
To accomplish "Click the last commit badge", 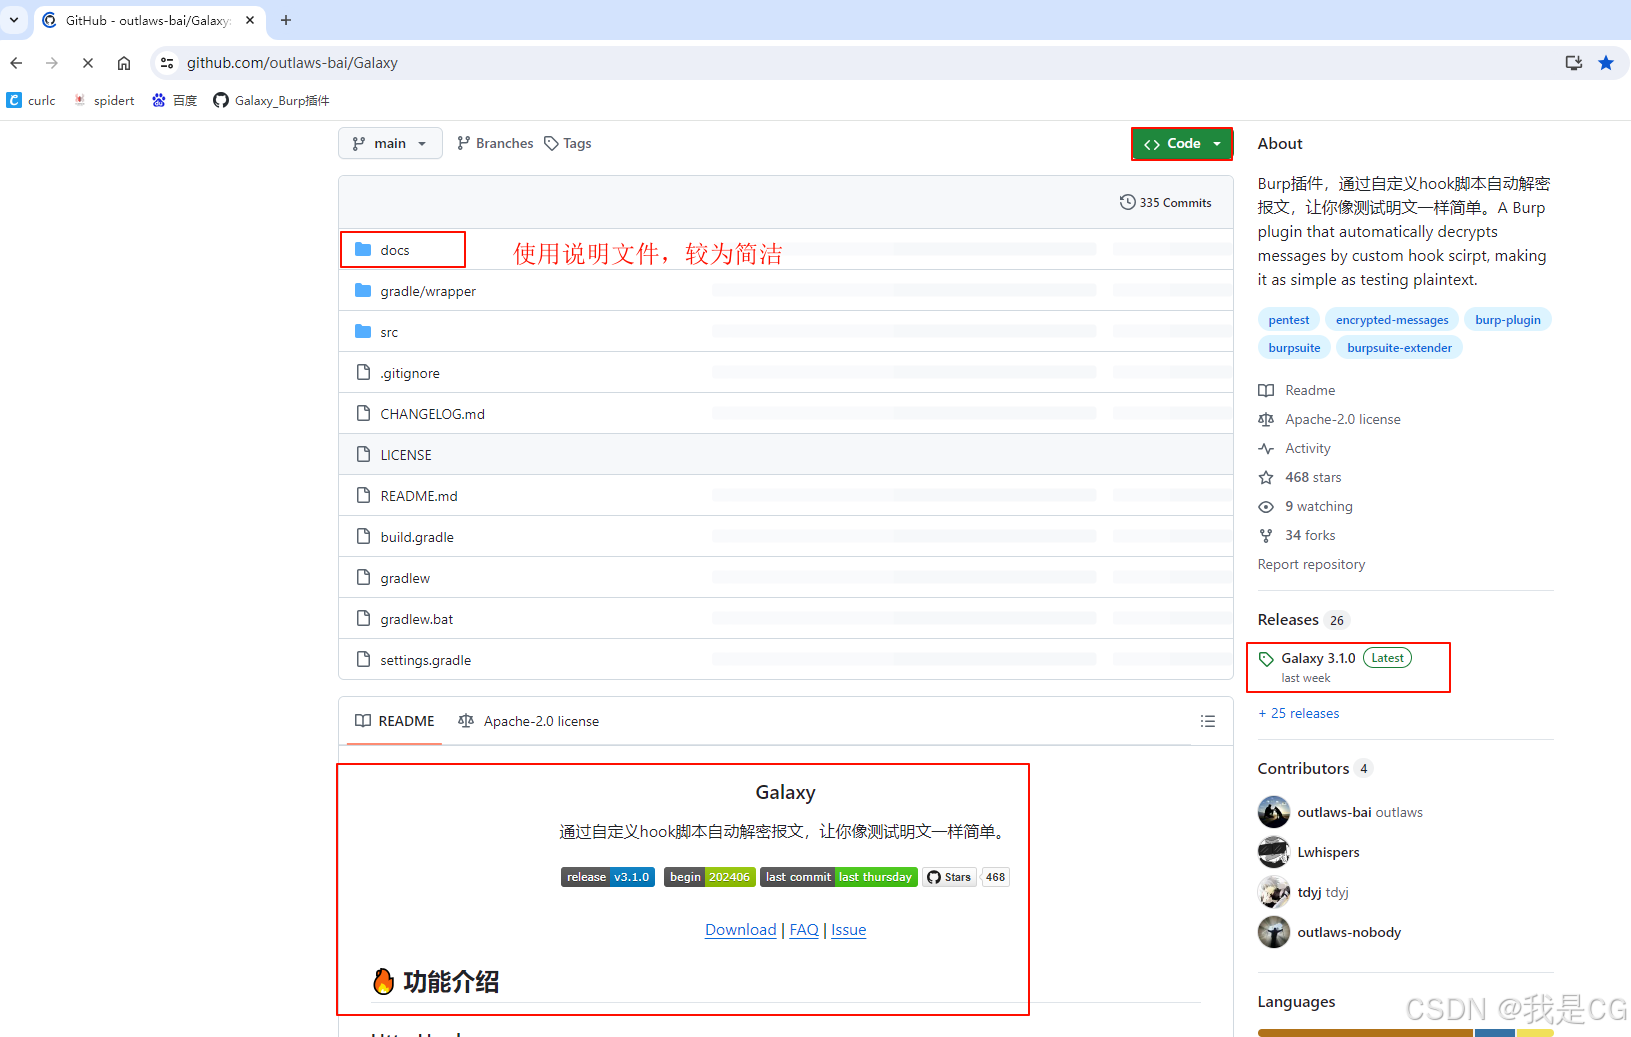I will pos(839,877).
